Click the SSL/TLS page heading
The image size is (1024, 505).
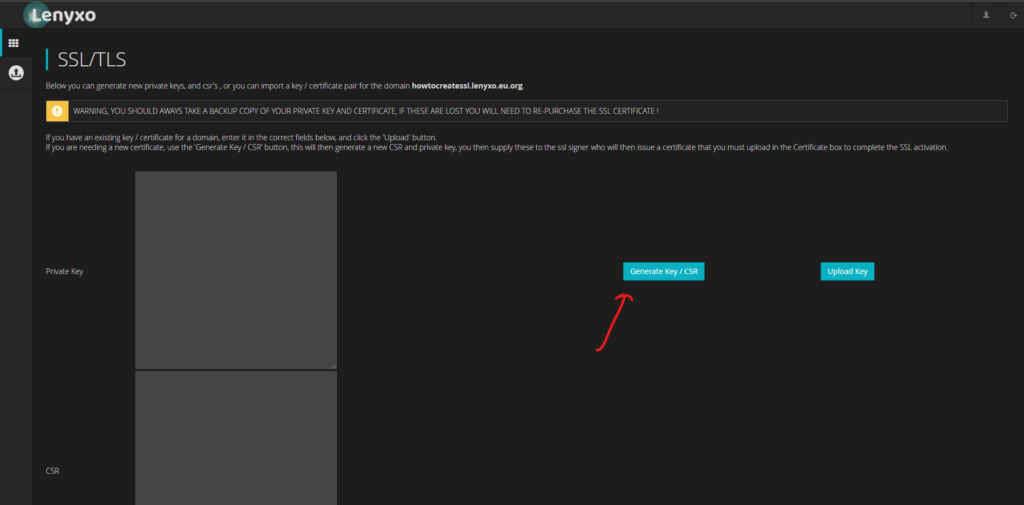tap(91, 60)
